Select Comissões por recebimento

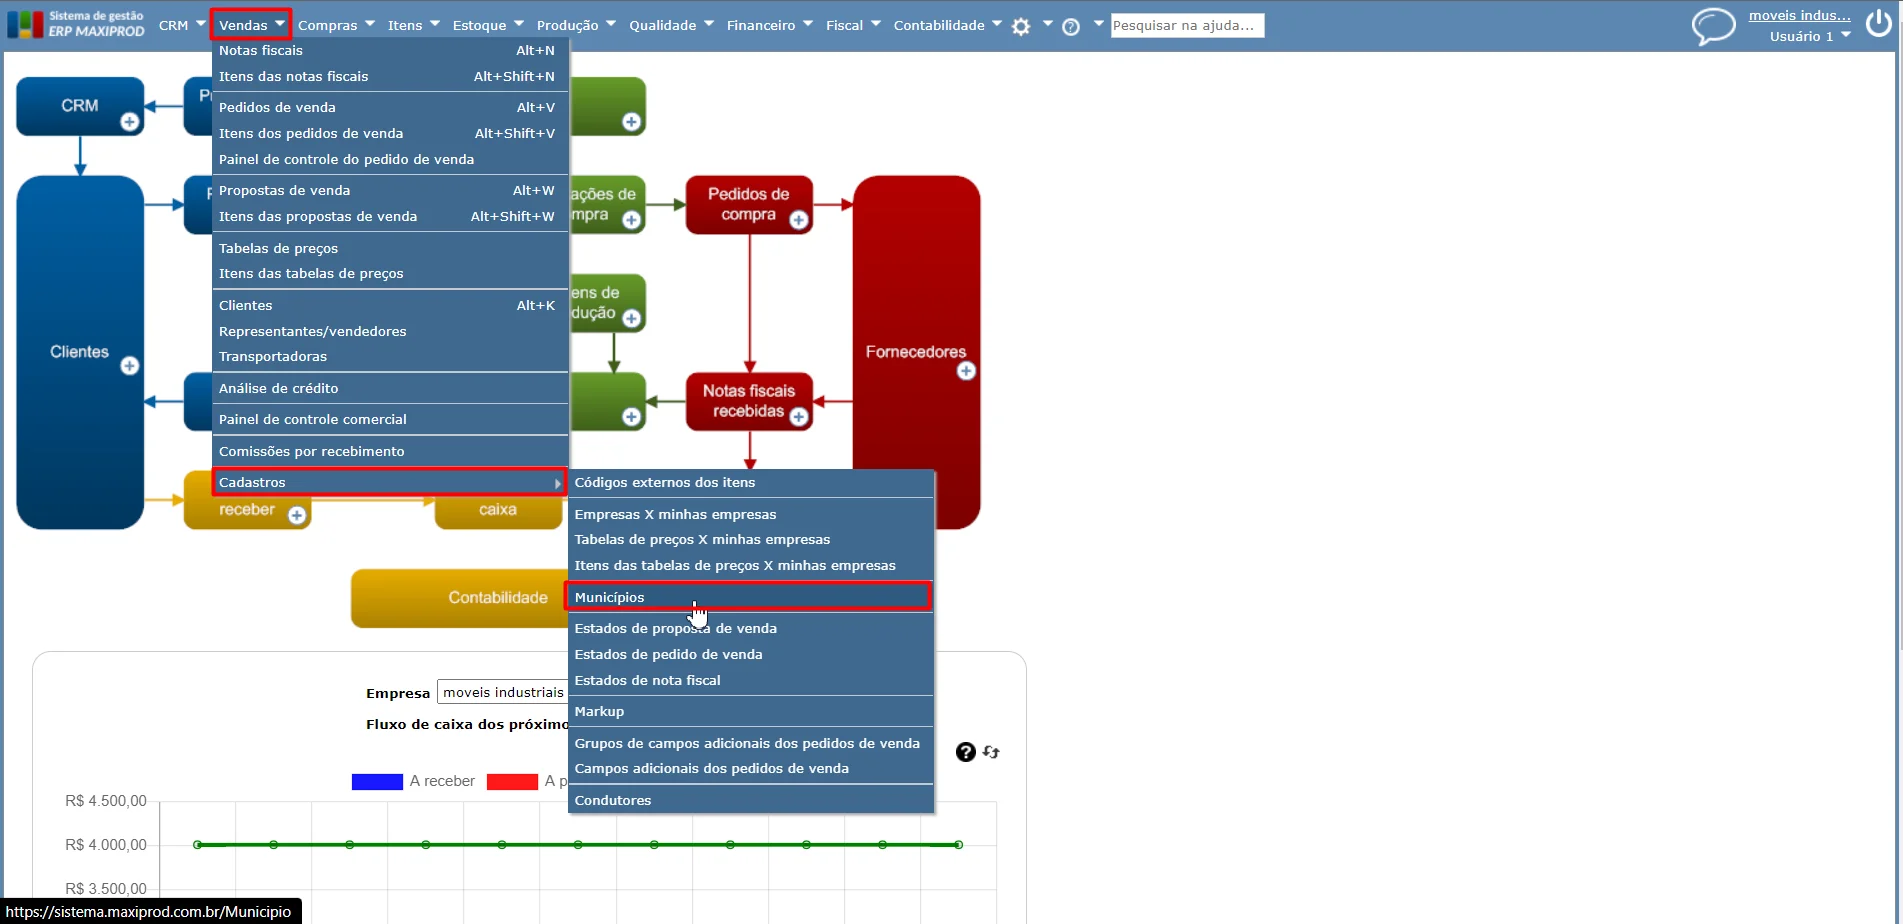click(x=391, y=451)
